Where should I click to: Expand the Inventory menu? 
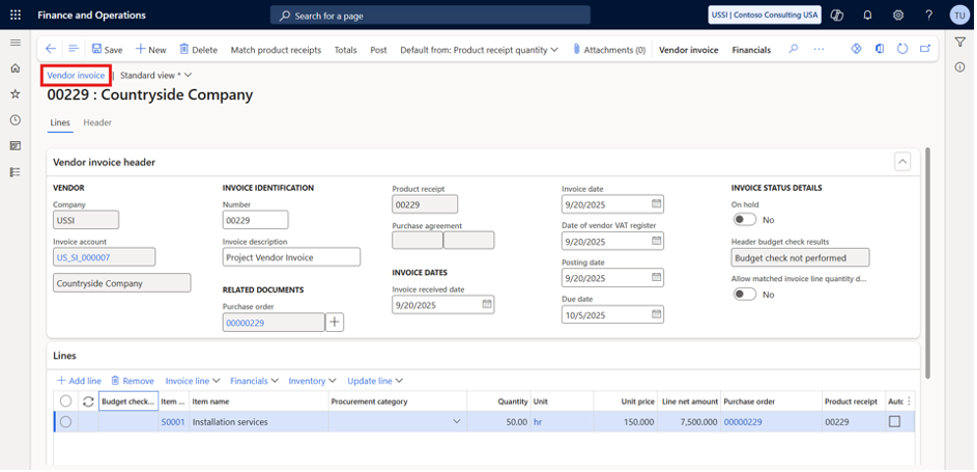tap(312, 380)
